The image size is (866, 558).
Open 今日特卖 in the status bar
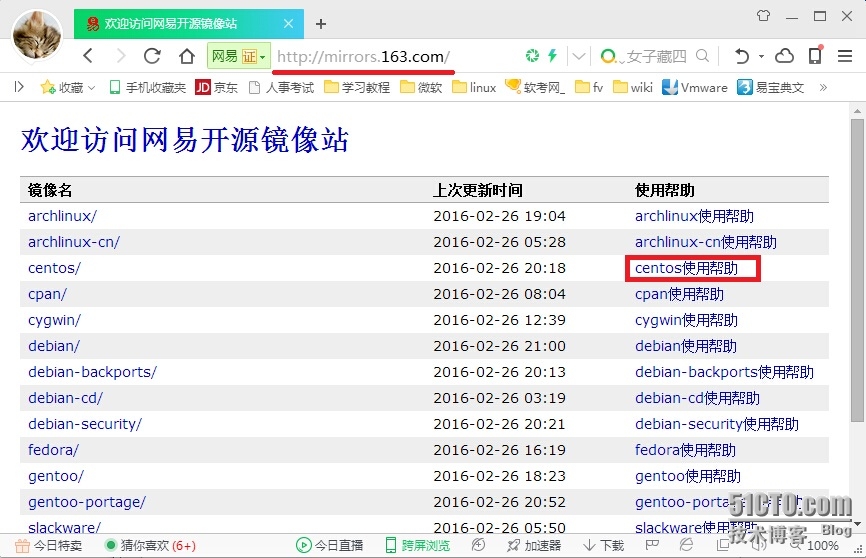tap(48, 546)
